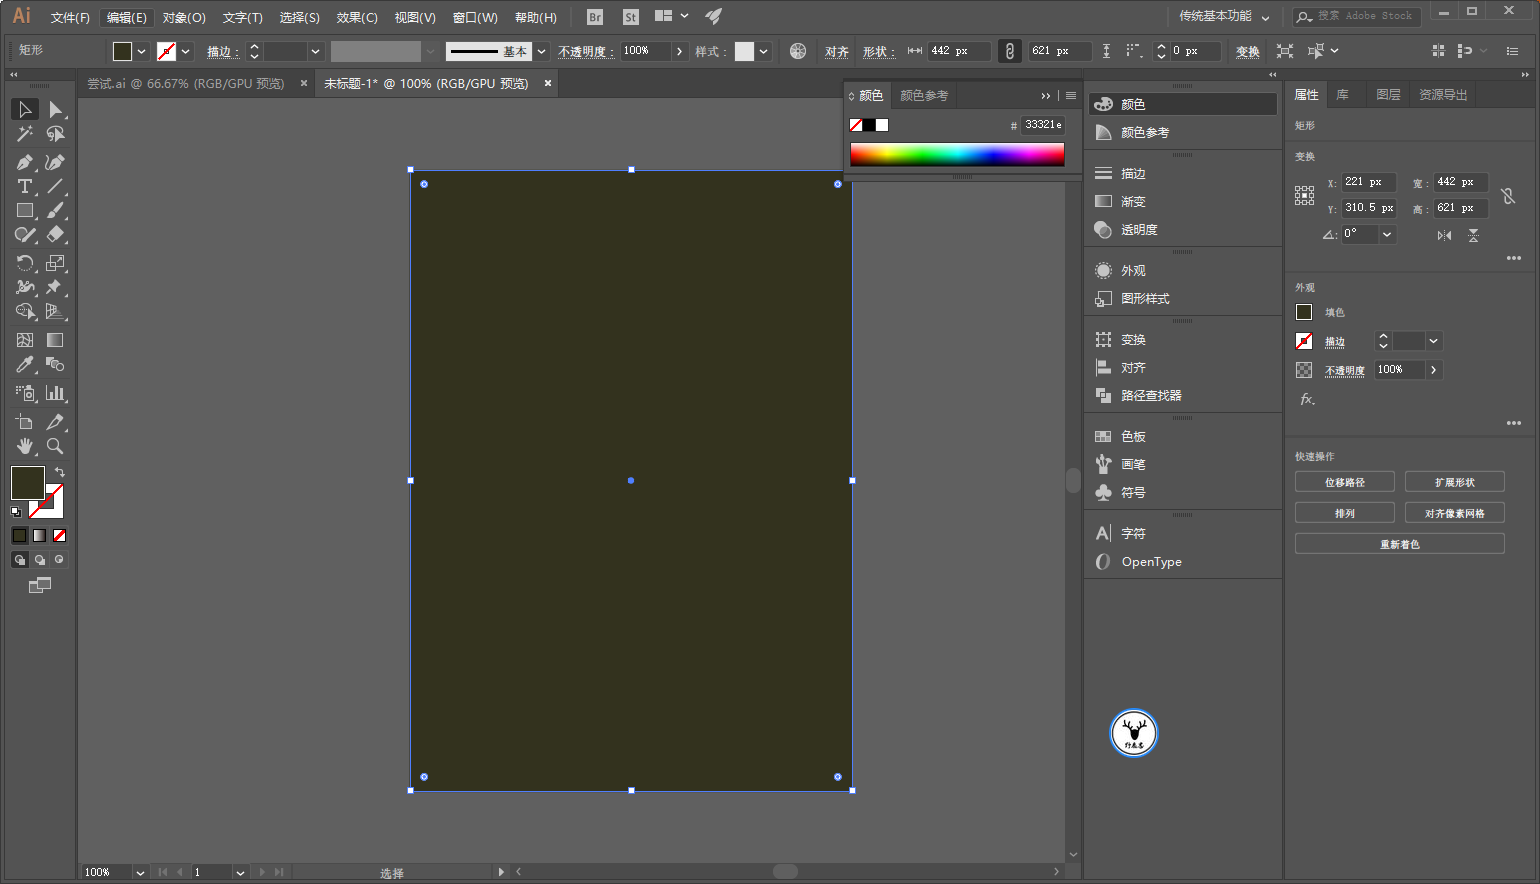Click the 重新着色 button
Viewport: 1540px width, 884px height.
[1400, 544]
